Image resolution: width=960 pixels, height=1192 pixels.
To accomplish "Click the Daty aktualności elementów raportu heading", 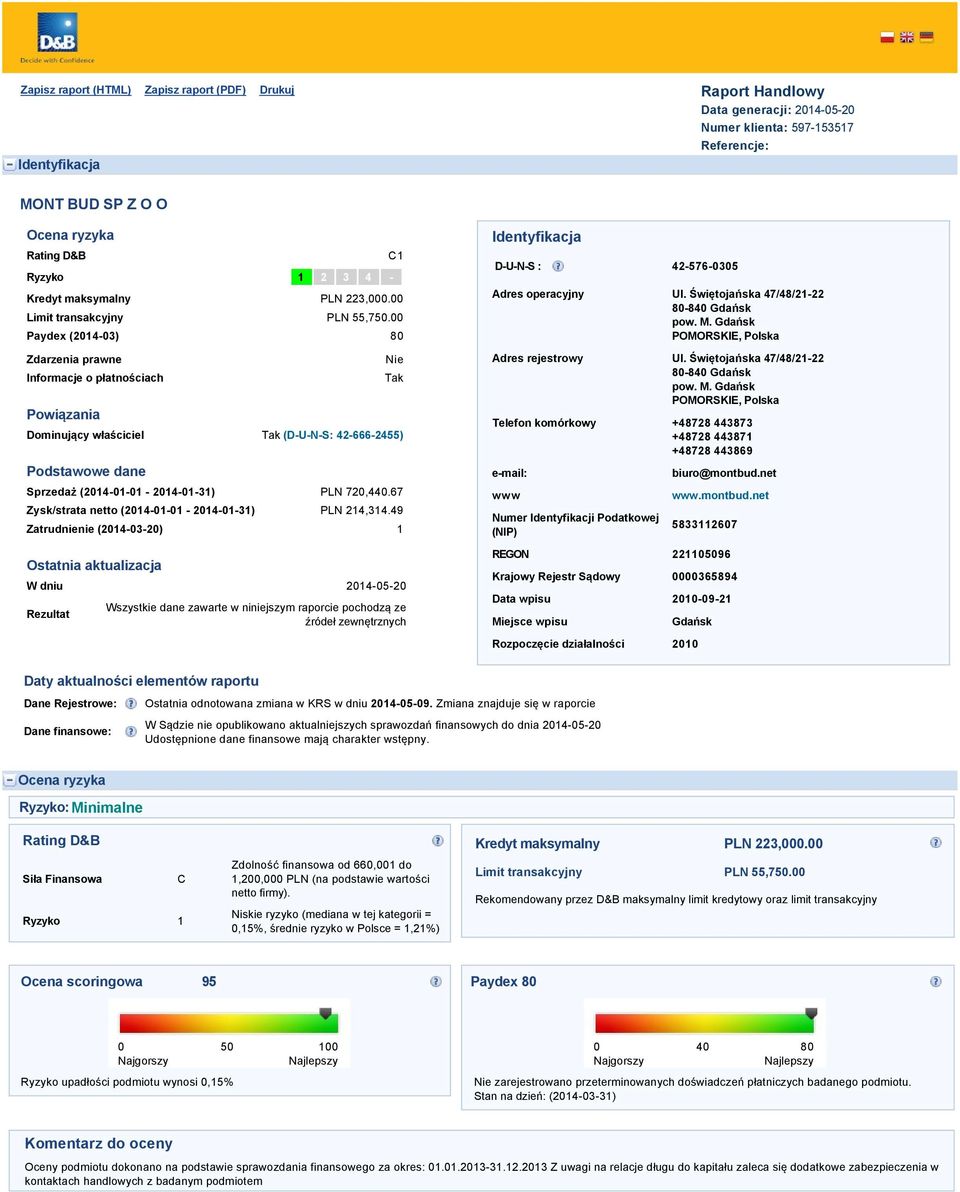I will point(141,682).
